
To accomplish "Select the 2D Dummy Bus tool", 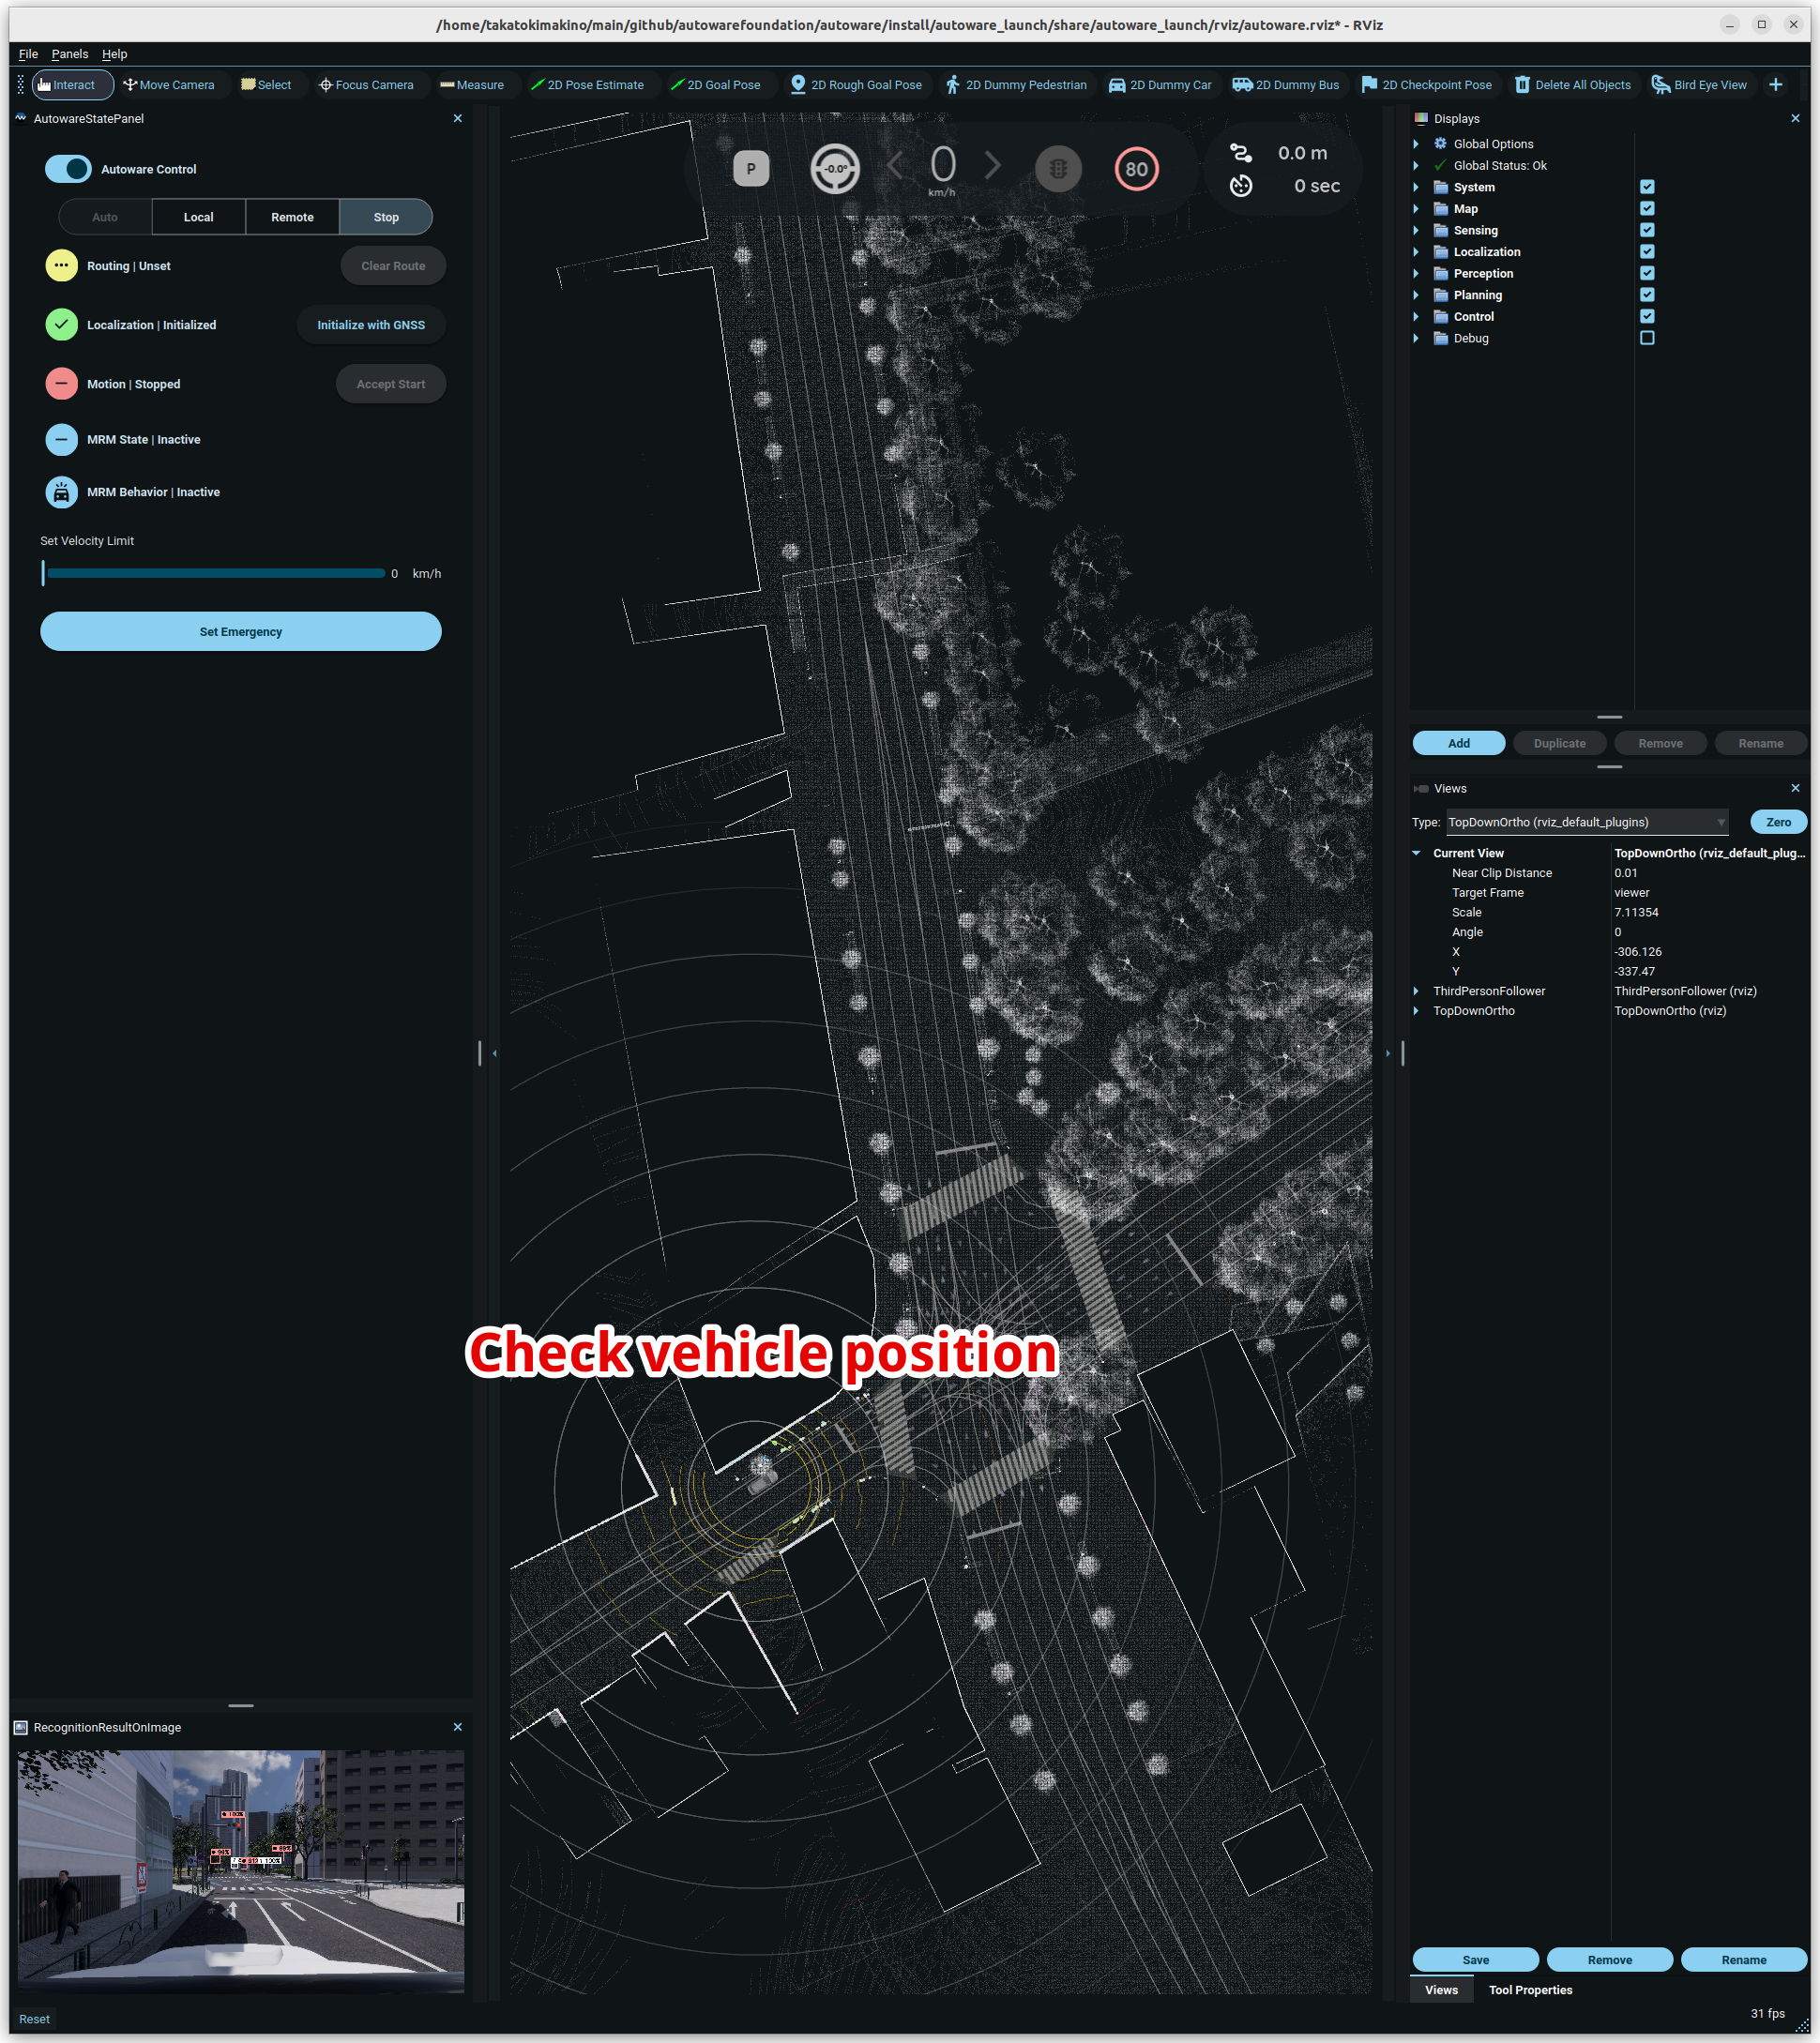I will tap(1285, 85).
